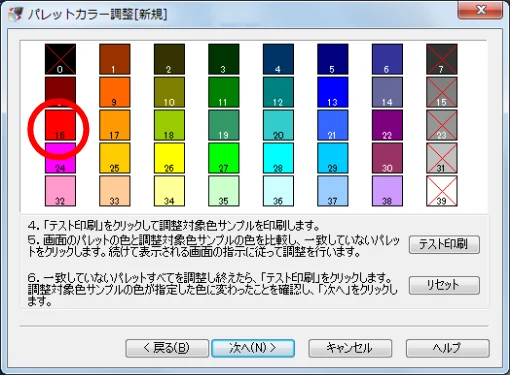Select palette swatch 16 (red)
This screenshot has width=511, height=376.
click(60, 125)
